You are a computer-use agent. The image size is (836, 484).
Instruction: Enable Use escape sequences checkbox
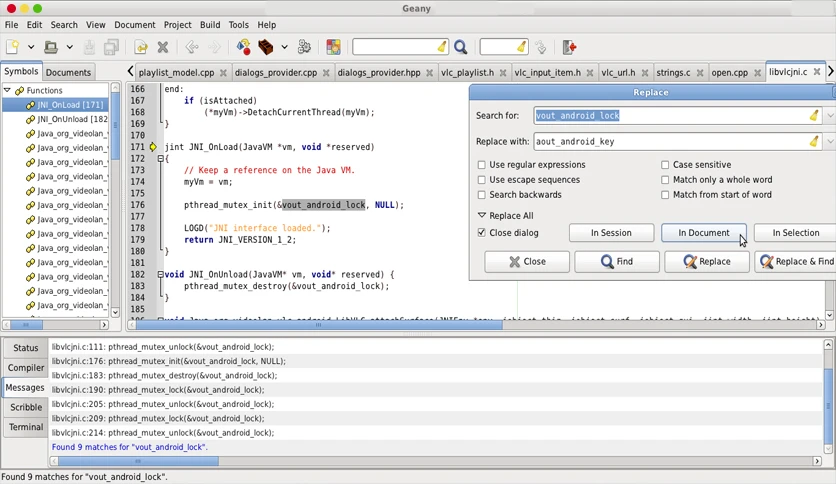tap(482, 180)
